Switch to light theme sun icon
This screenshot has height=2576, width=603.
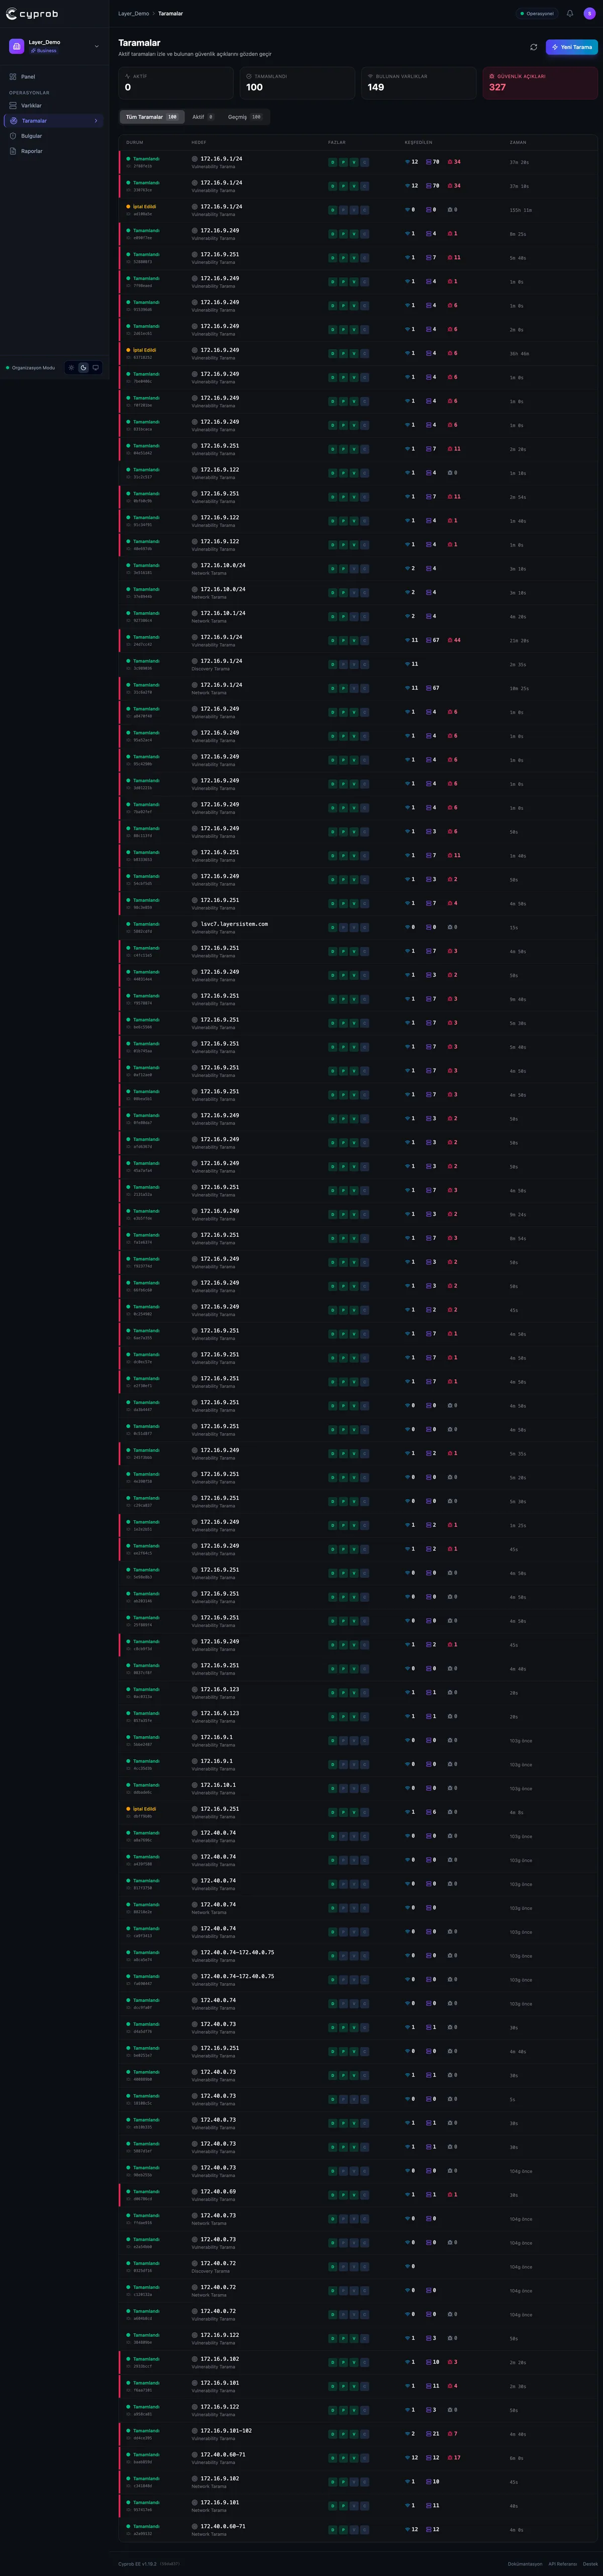click(x=71, y=368)
